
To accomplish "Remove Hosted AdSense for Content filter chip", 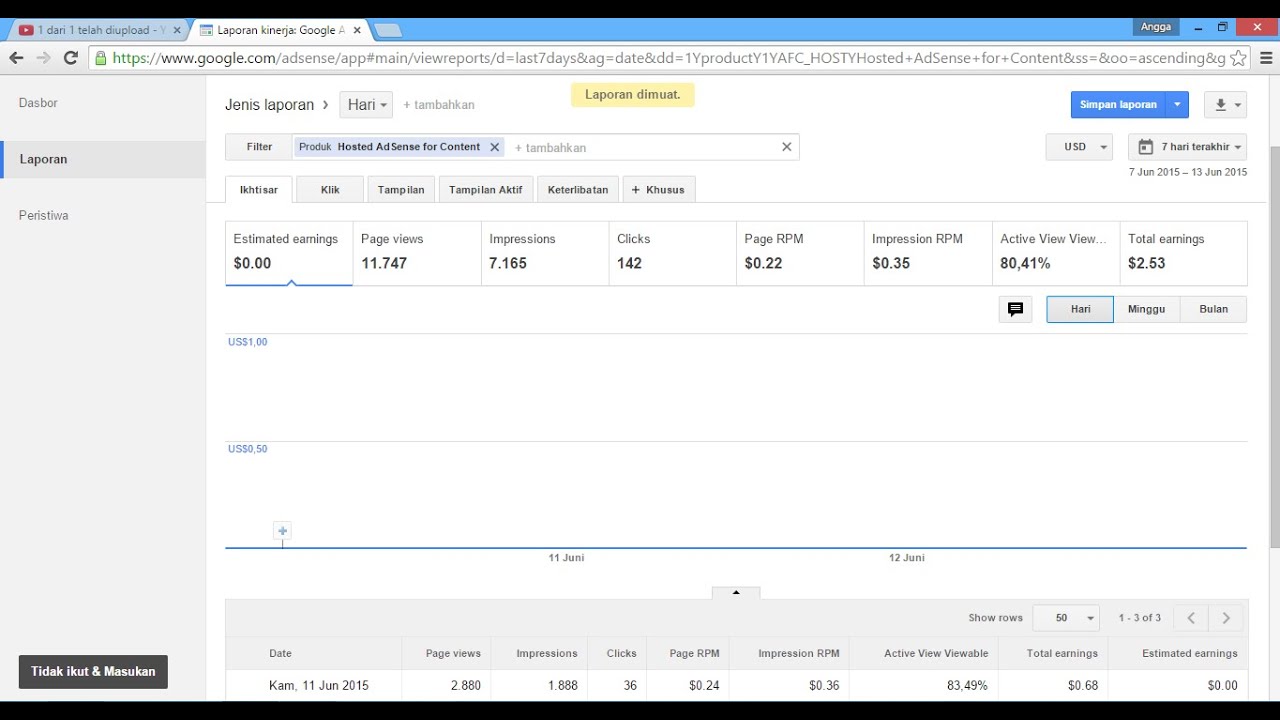I will point(494,147).
